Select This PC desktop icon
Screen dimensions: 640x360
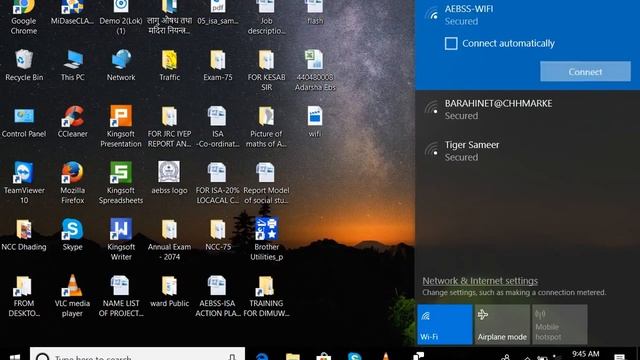coord(73,65)
